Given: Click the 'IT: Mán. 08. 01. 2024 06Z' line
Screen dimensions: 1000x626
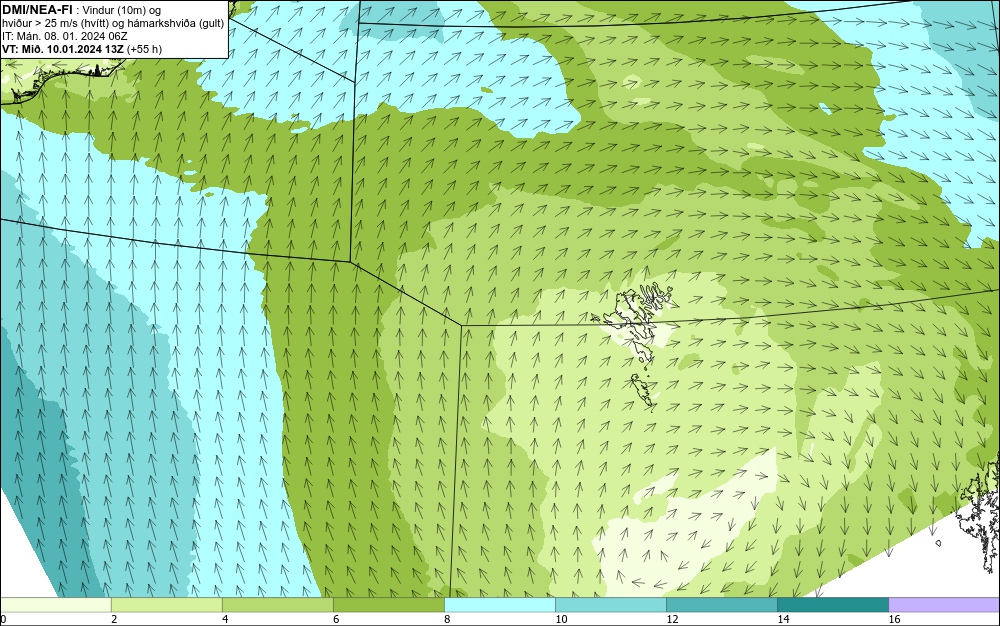Looking at the screenshot, I should click(x=64, y=36).
